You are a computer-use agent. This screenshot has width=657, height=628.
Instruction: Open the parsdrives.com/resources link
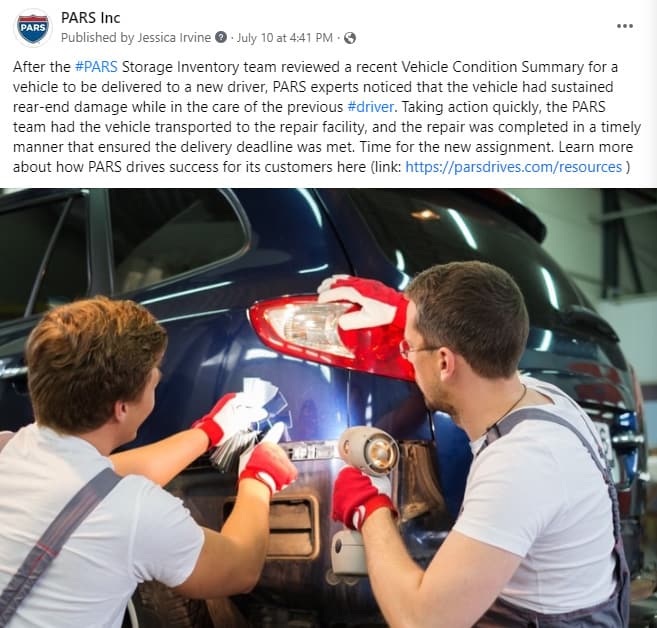pos(513,167)
